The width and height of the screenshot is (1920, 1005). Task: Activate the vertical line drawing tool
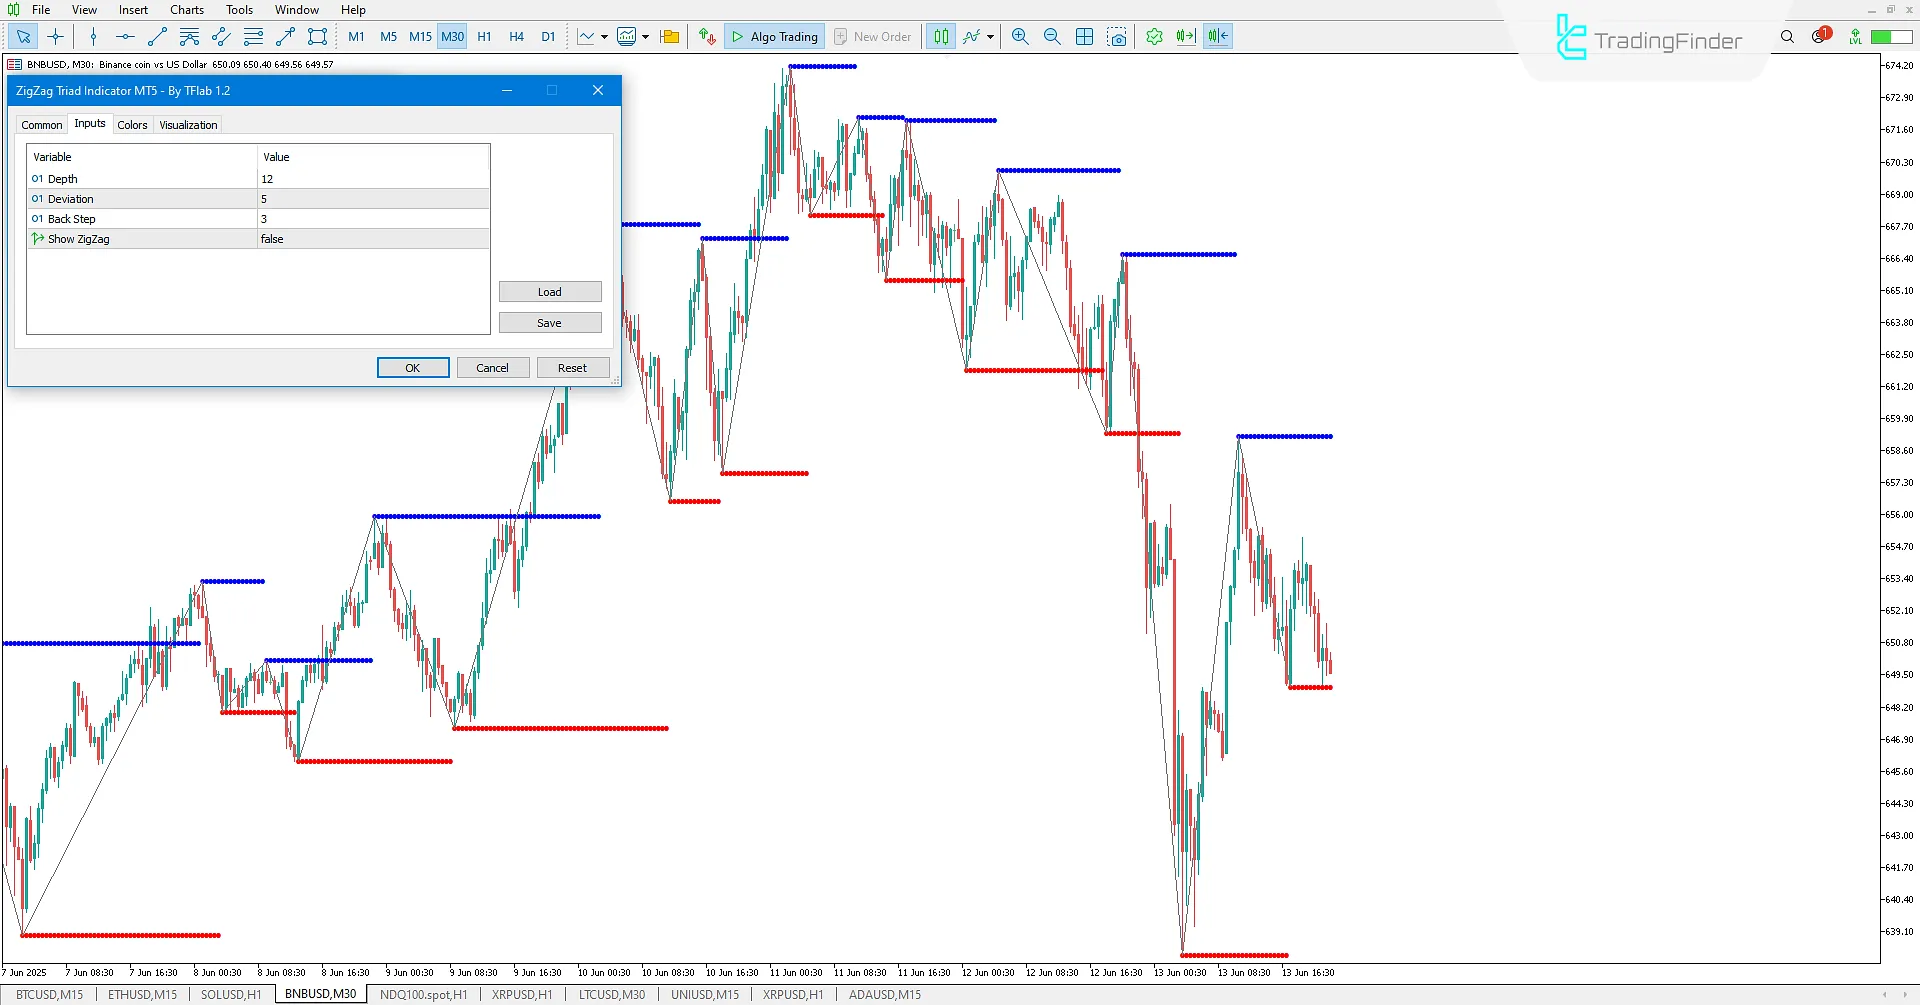(93, 36)
